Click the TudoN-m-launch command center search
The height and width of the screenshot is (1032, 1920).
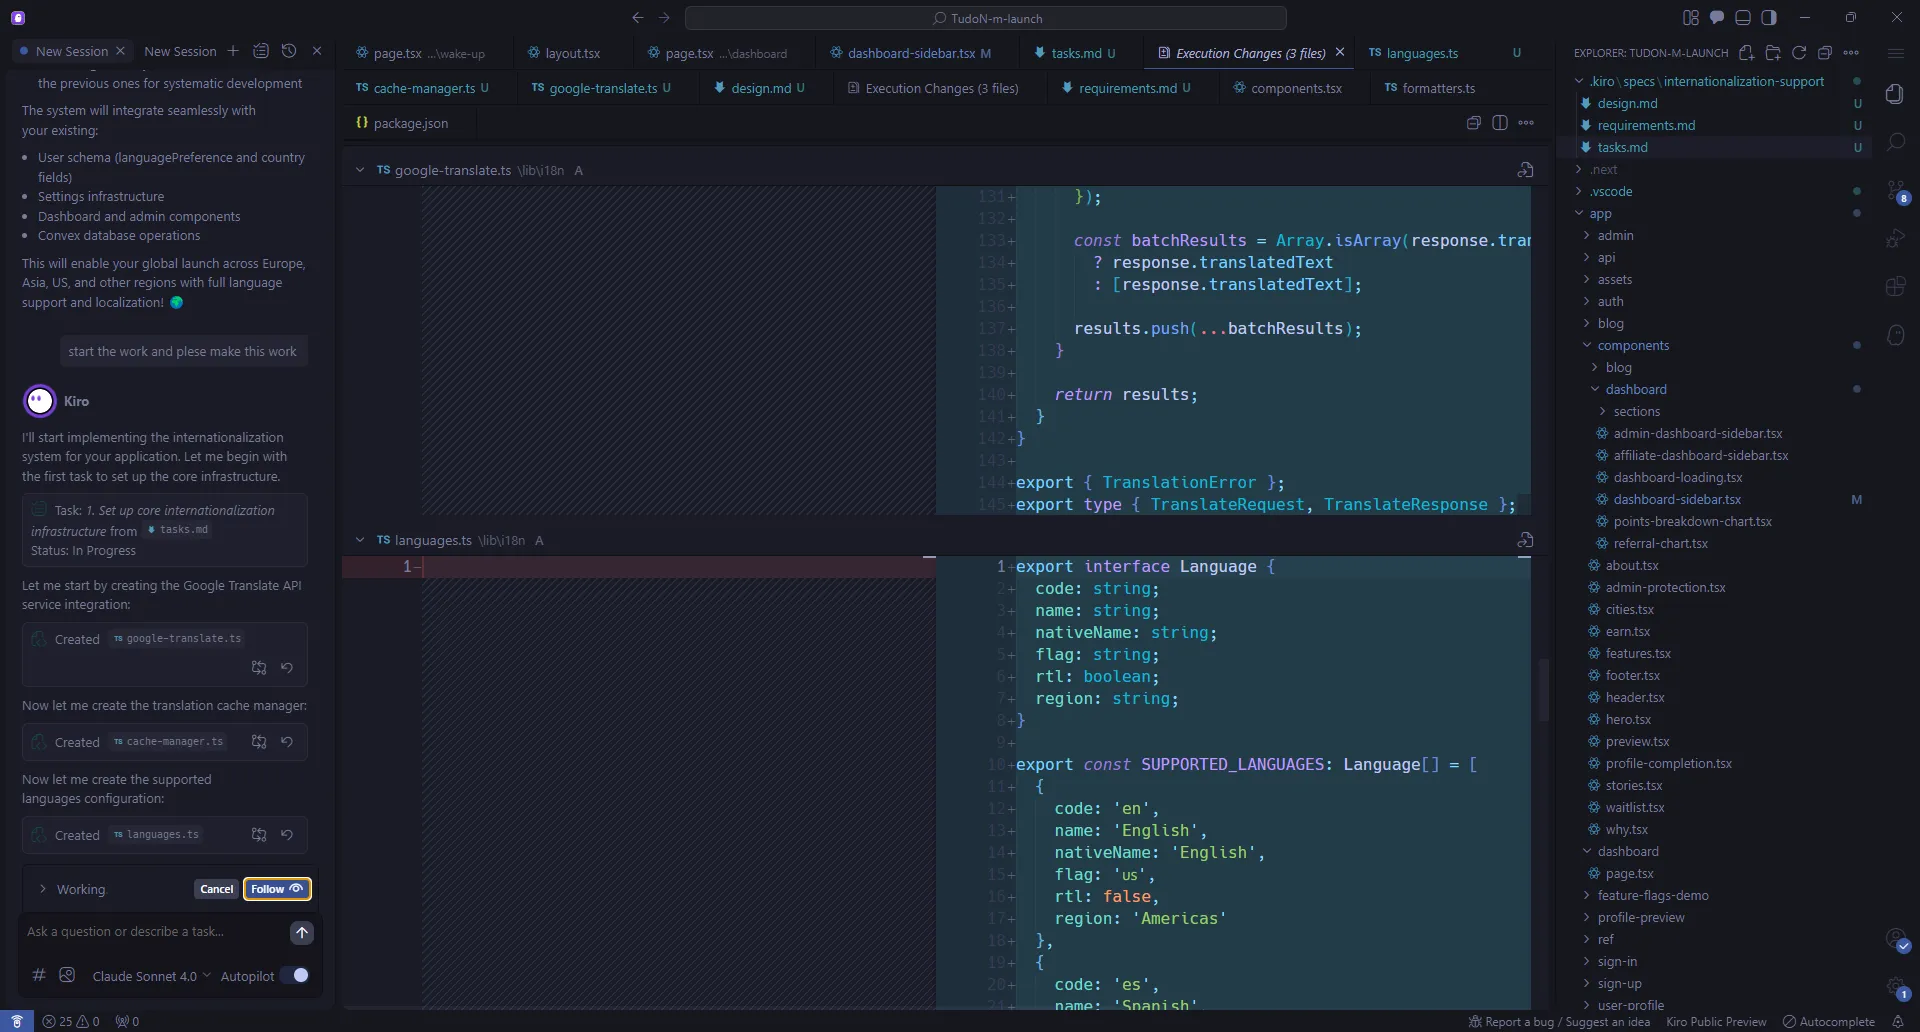point(986,18)
